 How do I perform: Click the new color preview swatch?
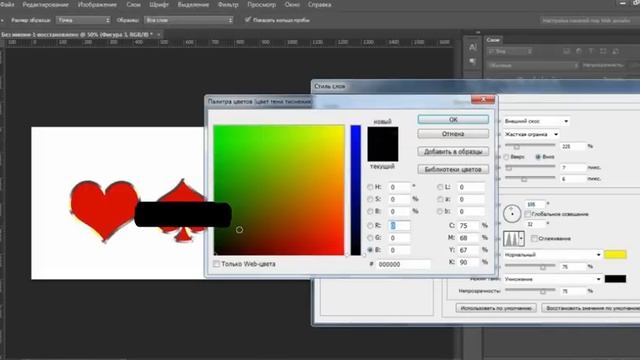click(x=382, y=136)
